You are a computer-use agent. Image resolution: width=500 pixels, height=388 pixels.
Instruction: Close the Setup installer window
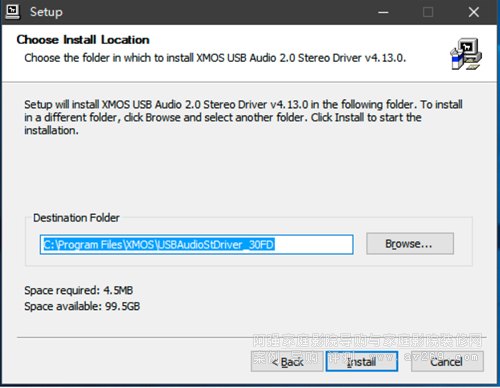[473, 12]
